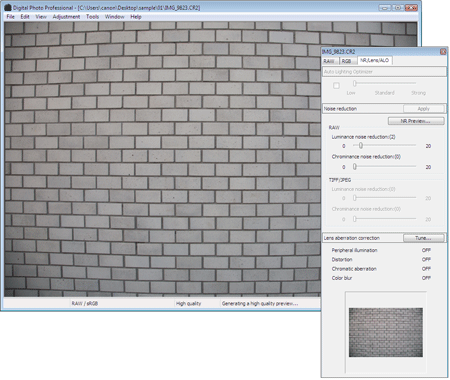Screen dimensions: 450x380
Task: Click the Auto Lighting Optimizer strength slider
Action: coord(385,83)
